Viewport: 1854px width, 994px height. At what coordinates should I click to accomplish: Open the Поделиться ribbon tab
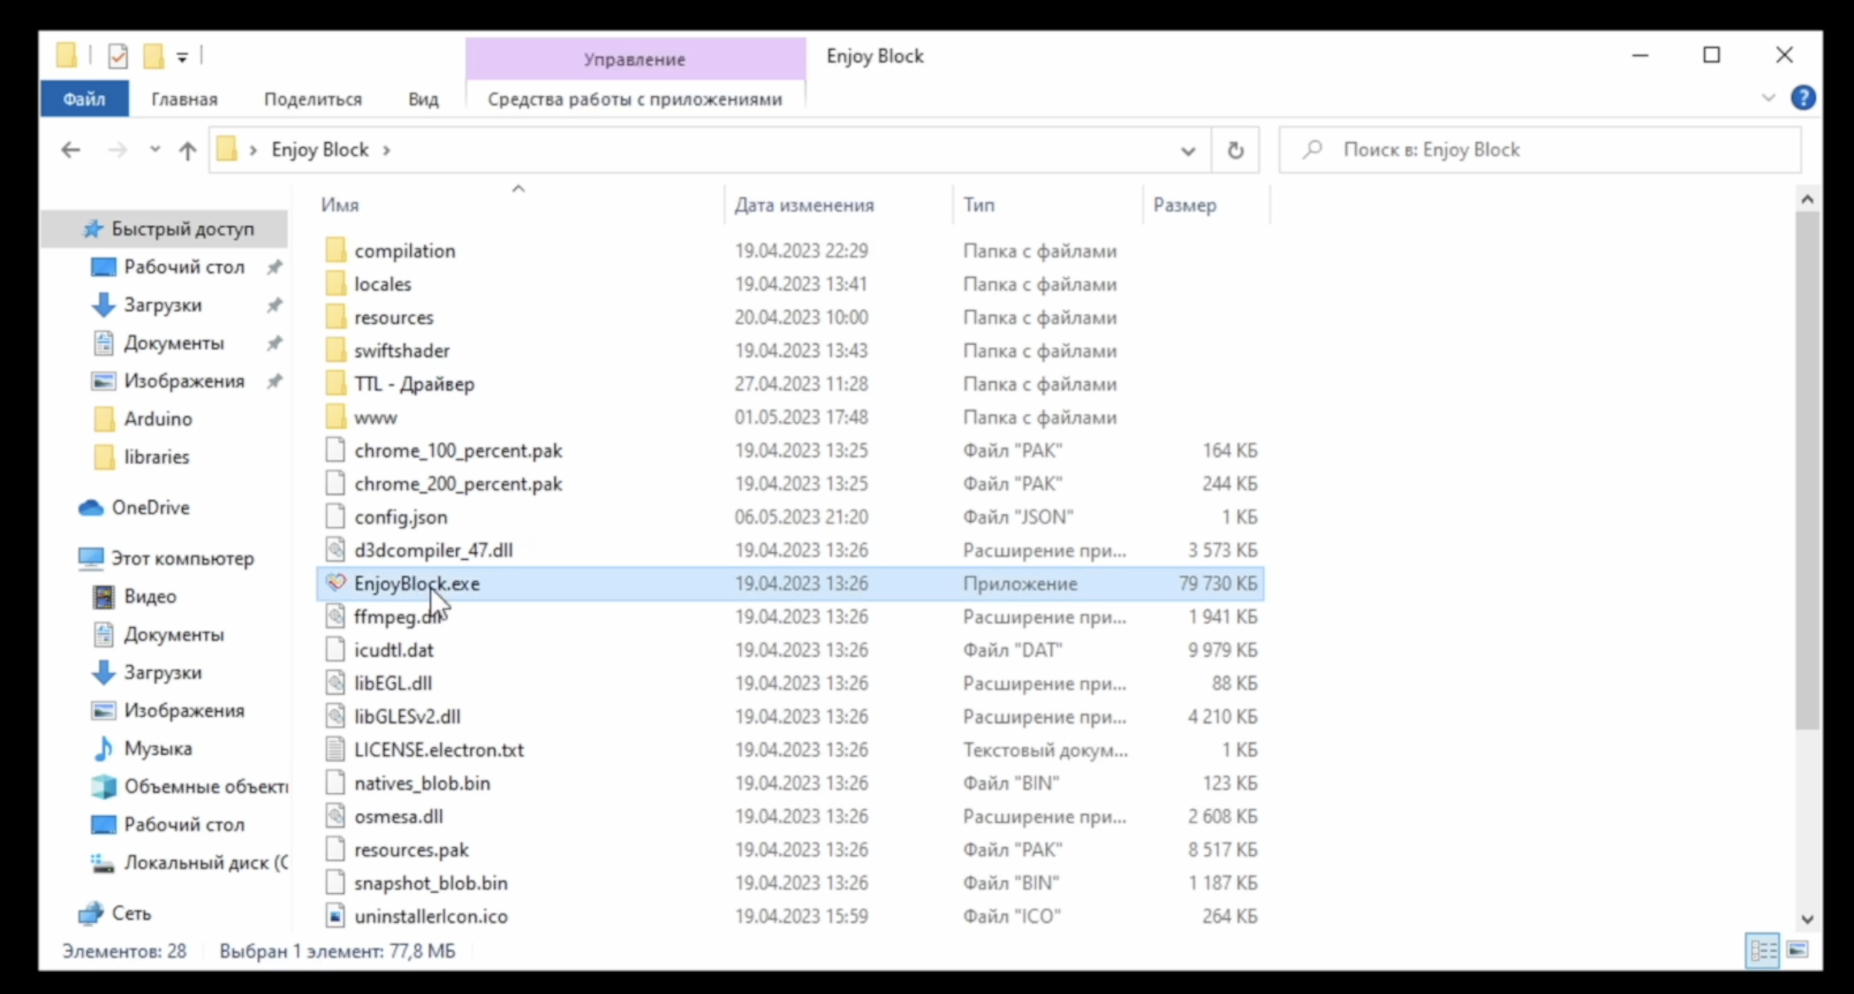coord(313,99)
